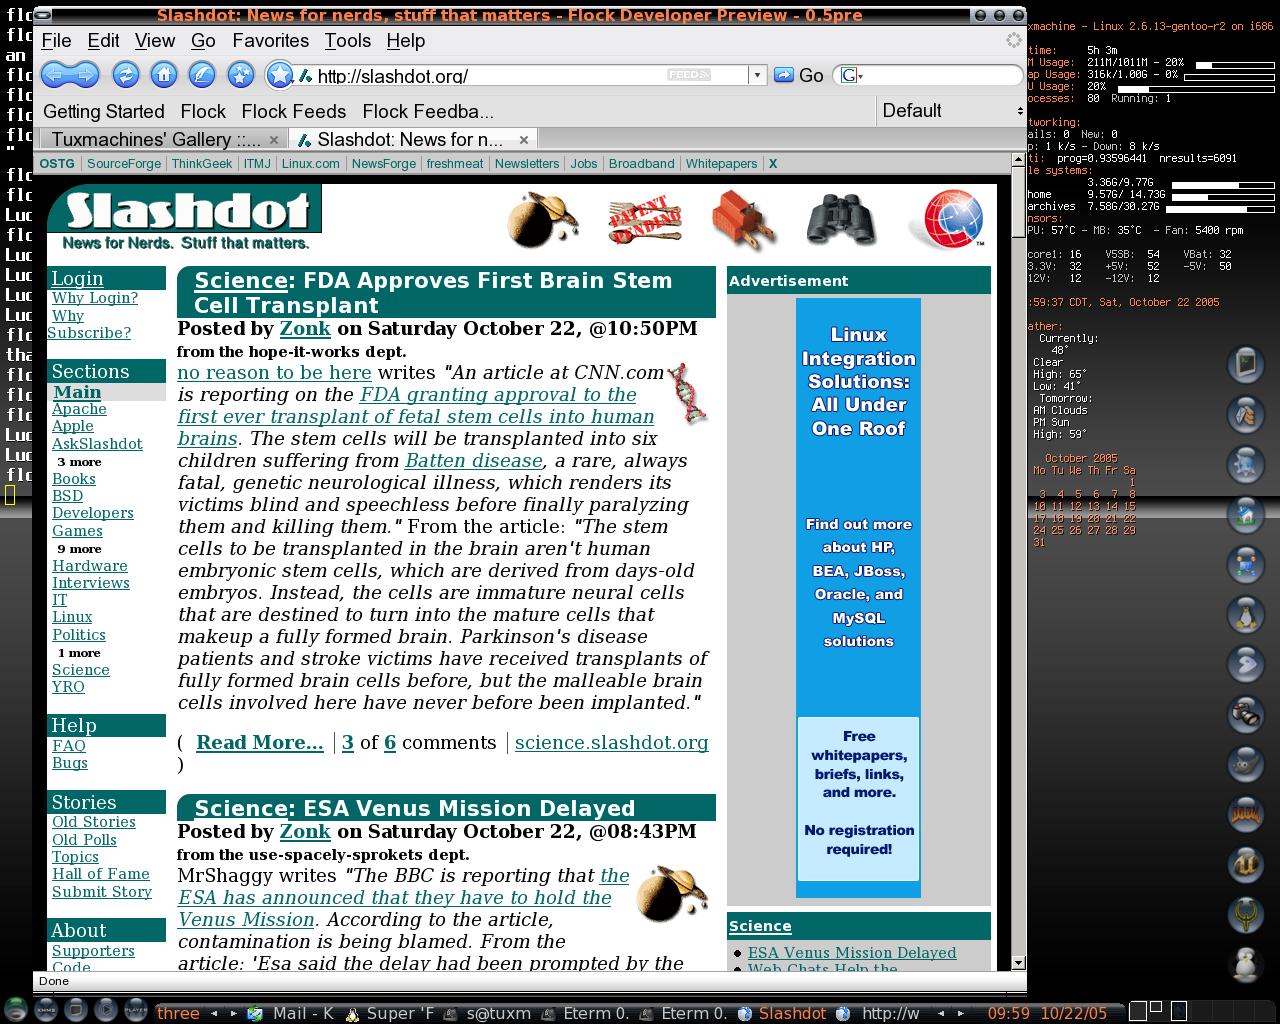Screen dimensions: 1280x1024
Task: Launch the Tux penguin icon in the dock
Action: [1245, 614]
